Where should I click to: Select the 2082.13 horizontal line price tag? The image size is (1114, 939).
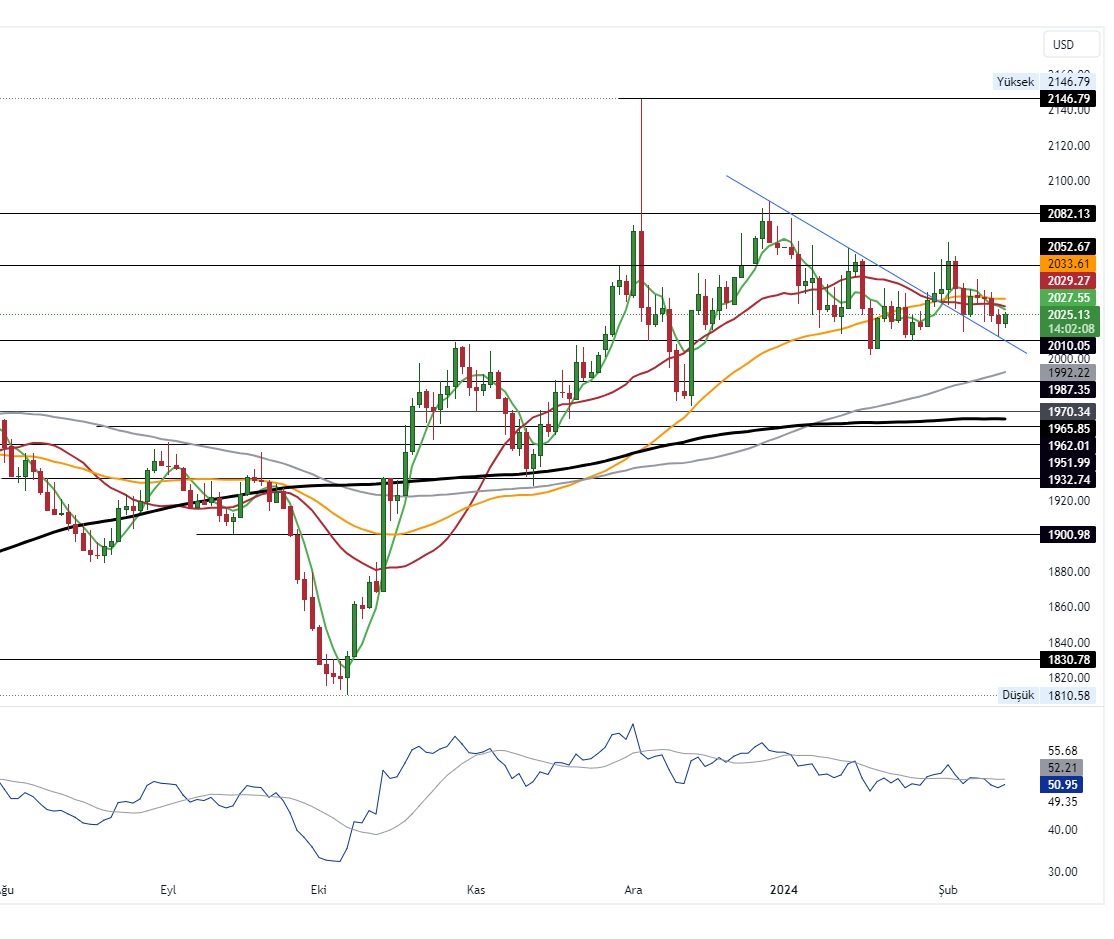click(x=1069, y=214)
